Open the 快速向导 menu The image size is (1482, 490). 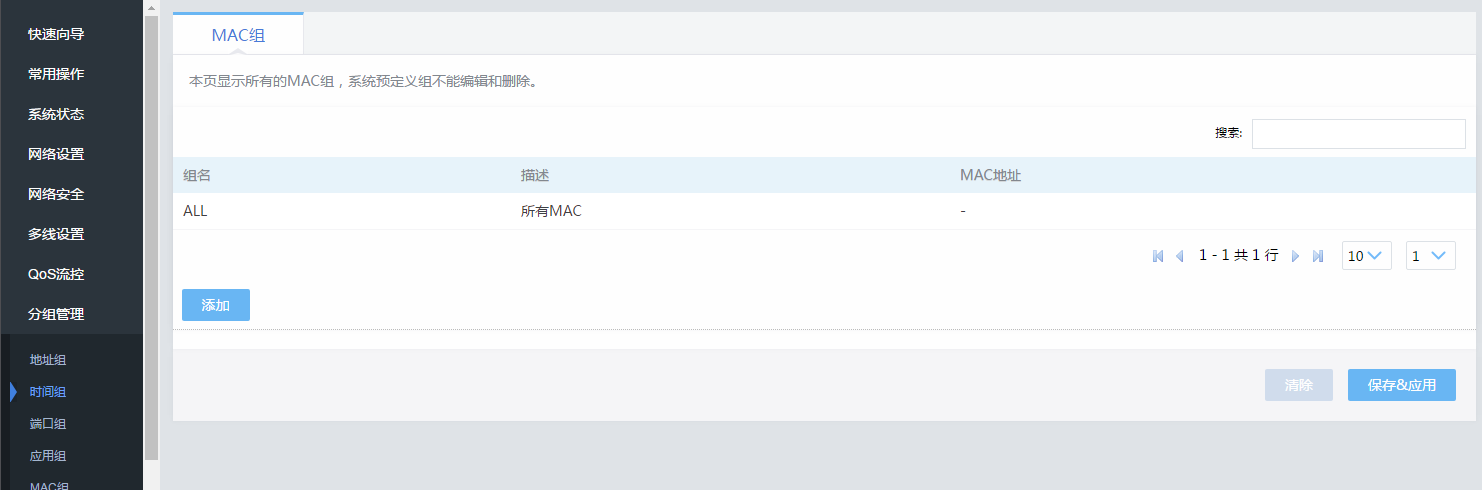[x=56, y=34]
